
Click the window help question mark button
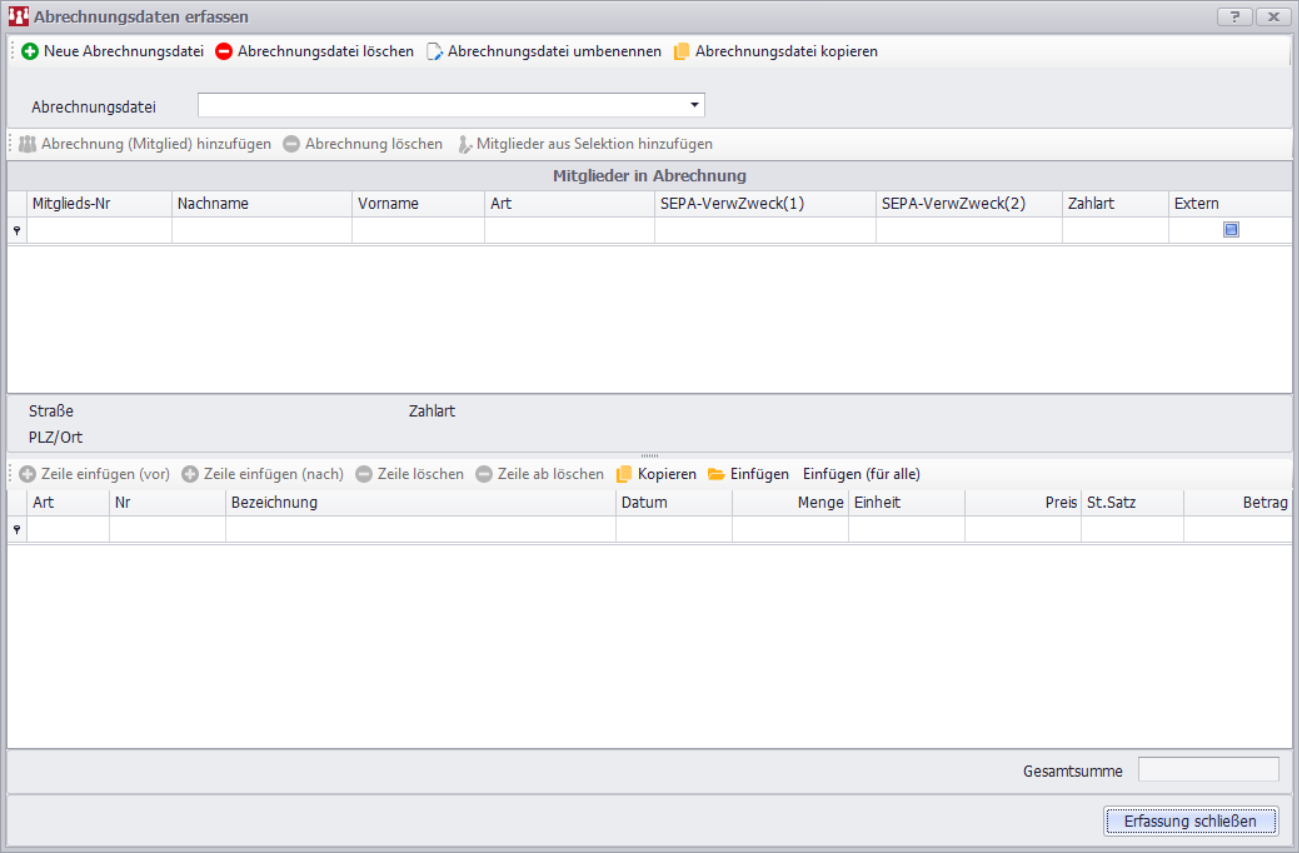1235,17
